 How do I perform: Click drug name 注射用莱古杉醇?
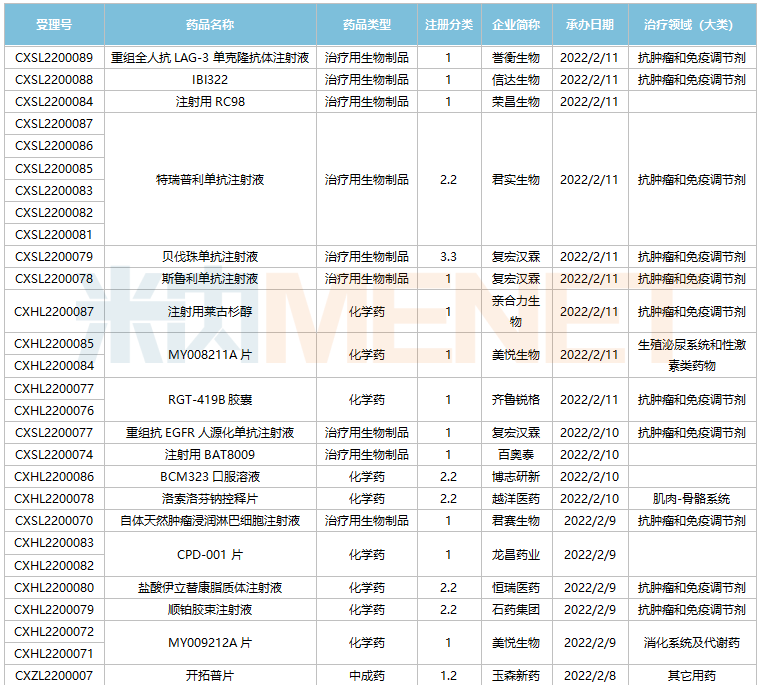click(x=210, y=312)
